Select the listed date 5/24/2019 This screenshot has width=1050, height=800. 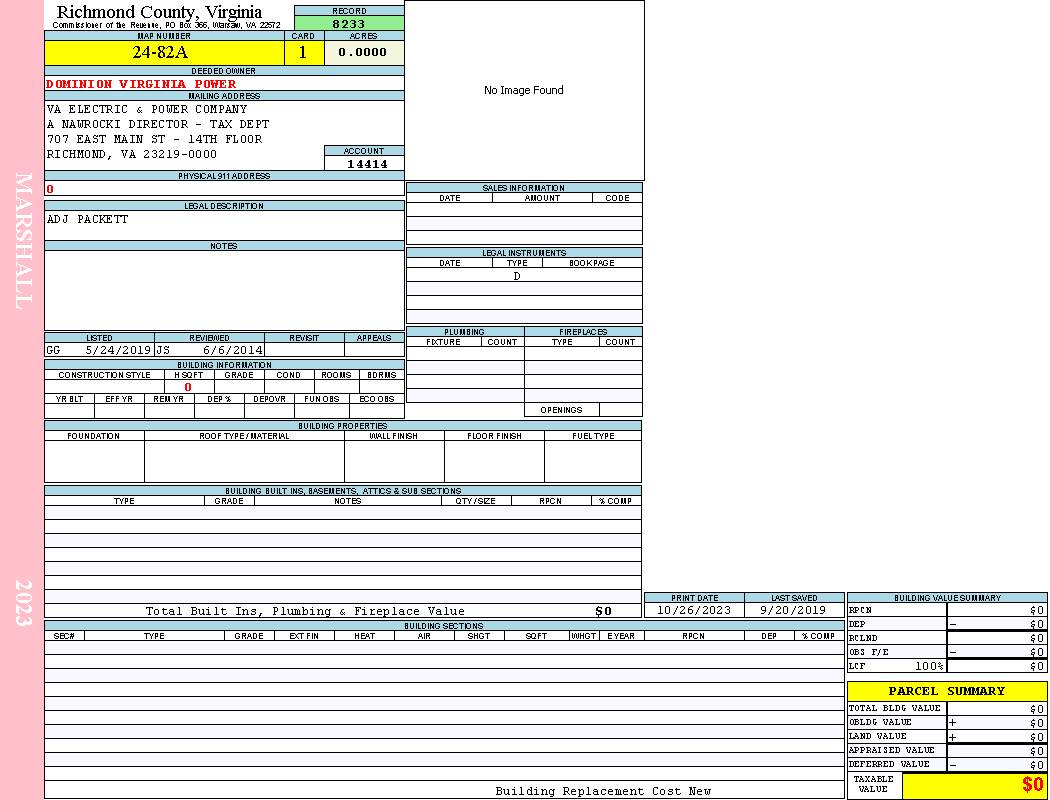pos(118,351)
